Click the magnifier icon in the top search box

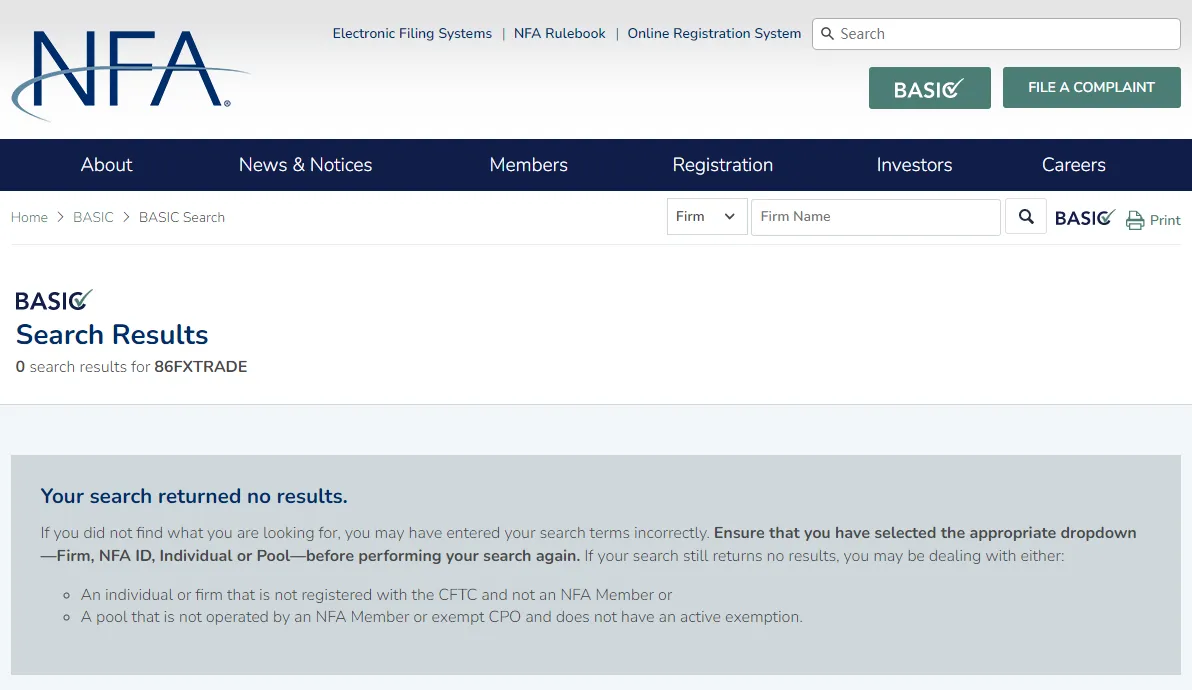[827, 34]
